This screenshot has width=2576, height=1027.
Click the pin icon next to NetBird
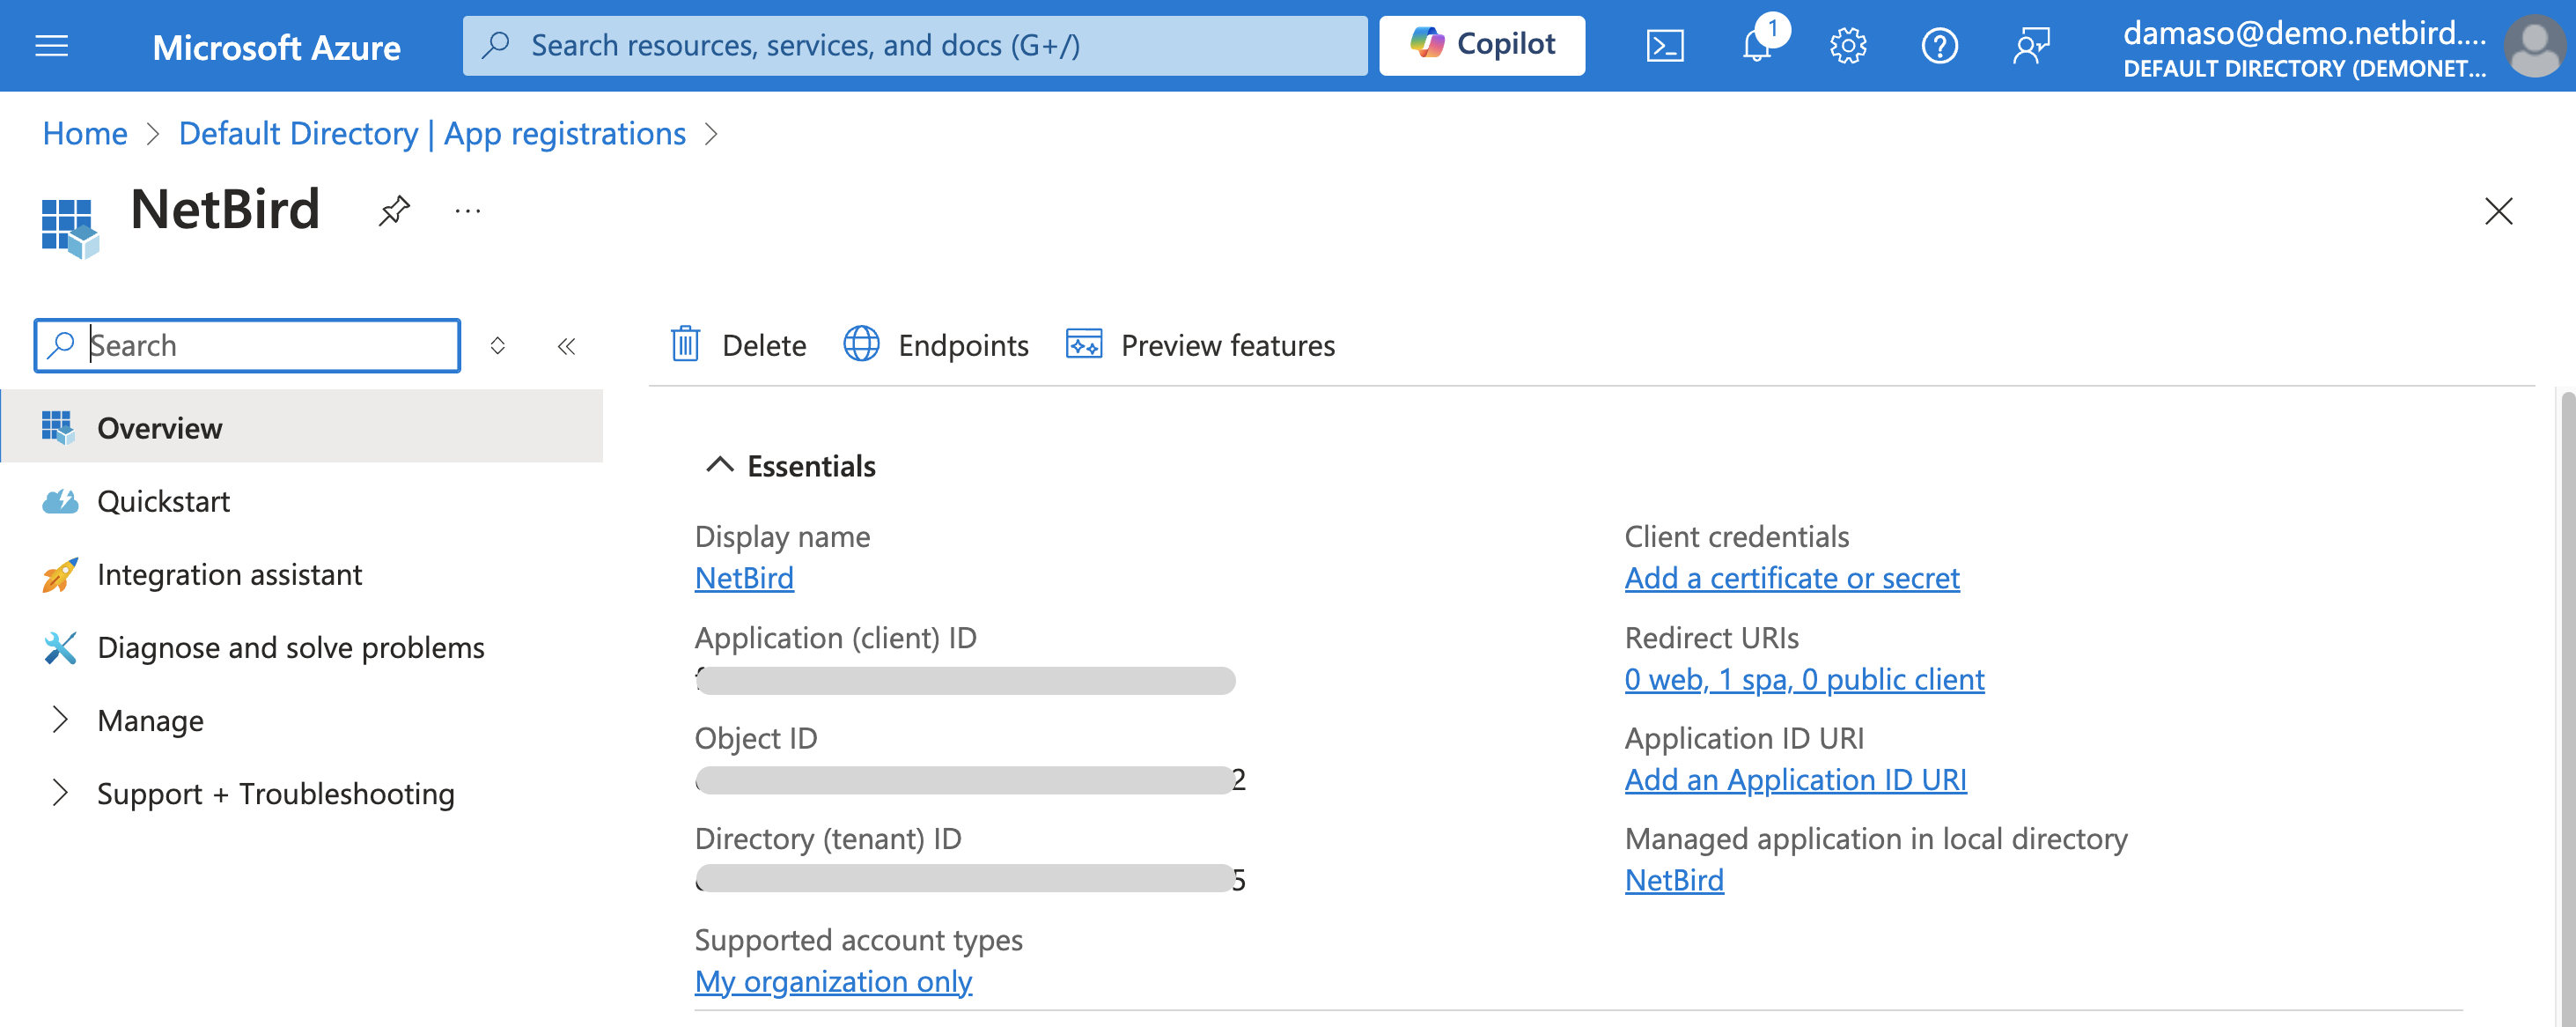(x=393, y=212)
